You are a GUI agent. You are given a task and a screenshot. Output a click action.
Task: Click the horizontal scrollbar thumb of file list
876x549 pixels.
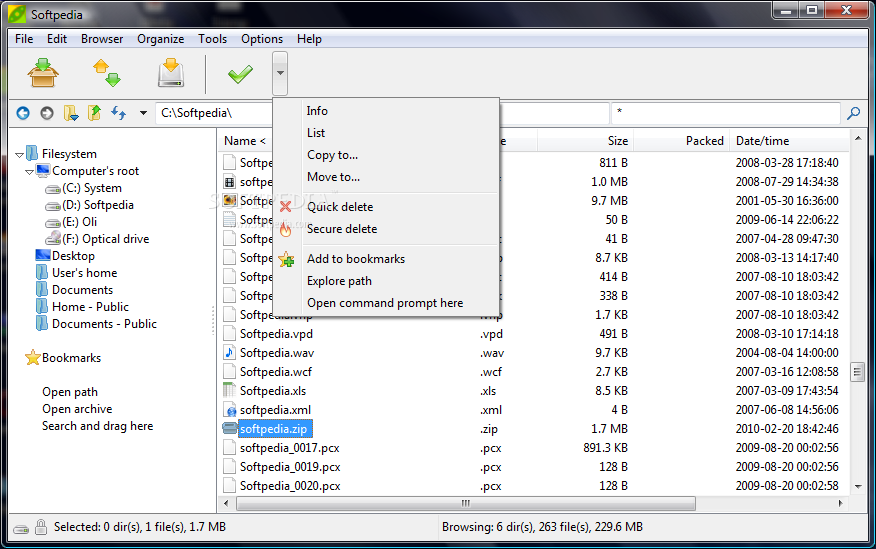(465, 503)
